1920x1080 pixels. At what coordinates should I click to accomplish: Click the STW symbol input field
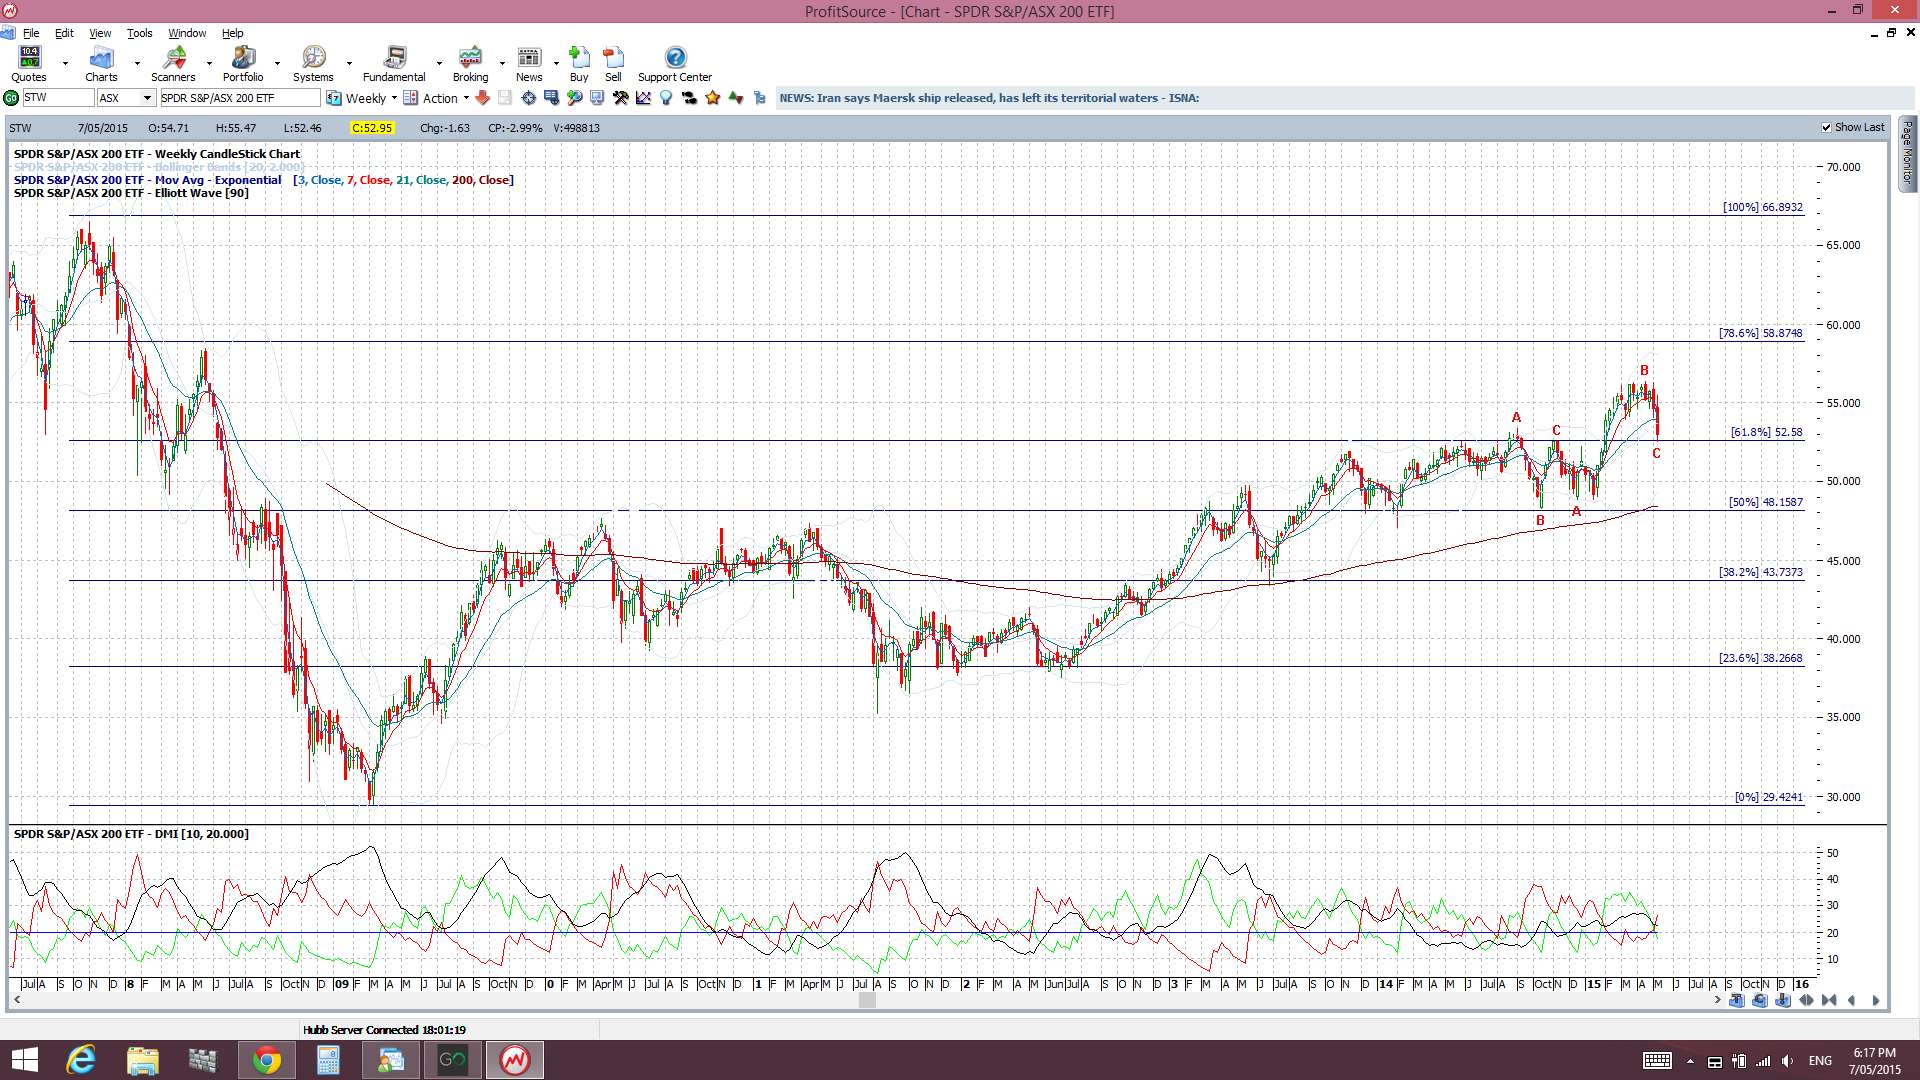pos(58,98)
